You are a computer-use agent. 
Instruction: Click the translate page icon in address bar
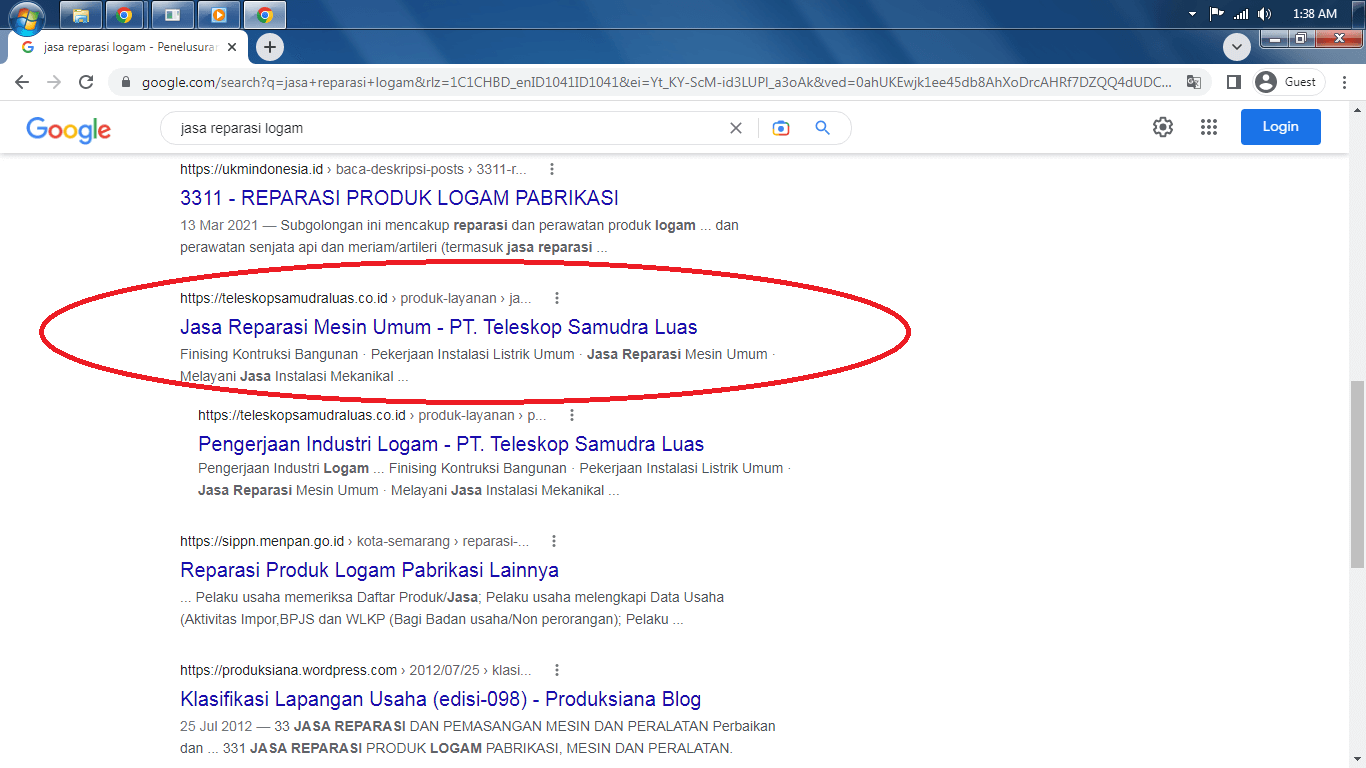pos(1193,82)
